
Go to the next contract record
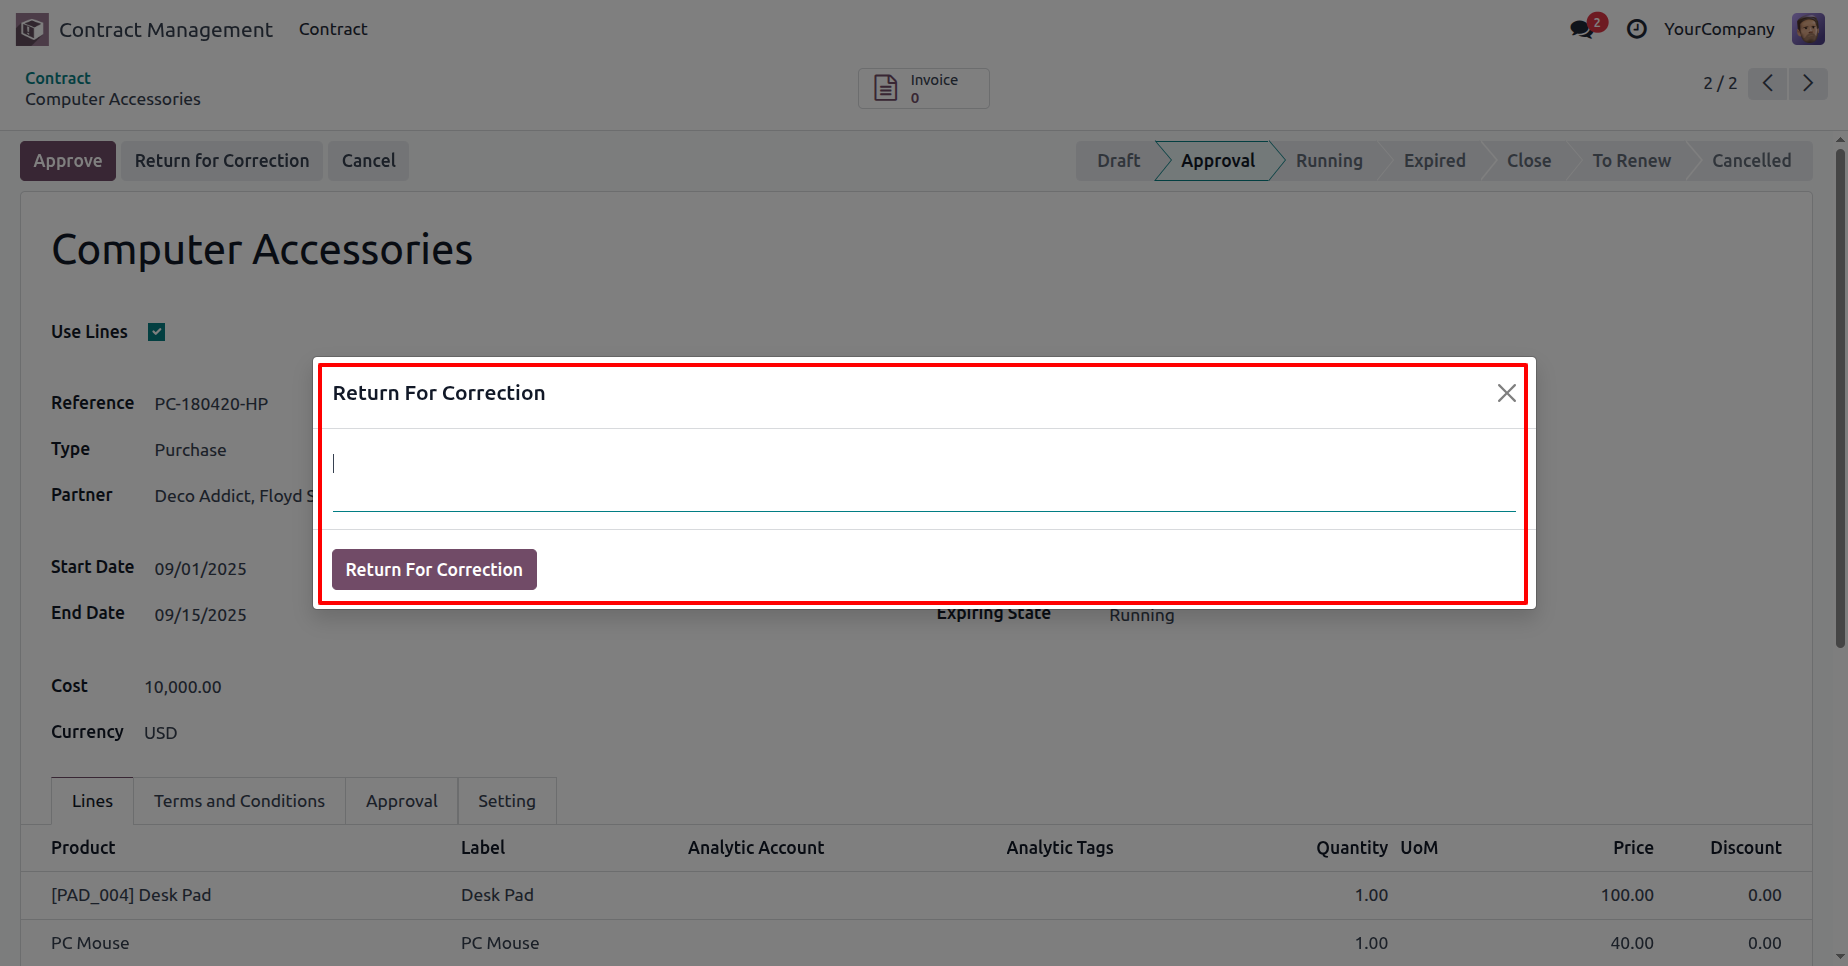pyautogui.click(x=1808, y=83)
